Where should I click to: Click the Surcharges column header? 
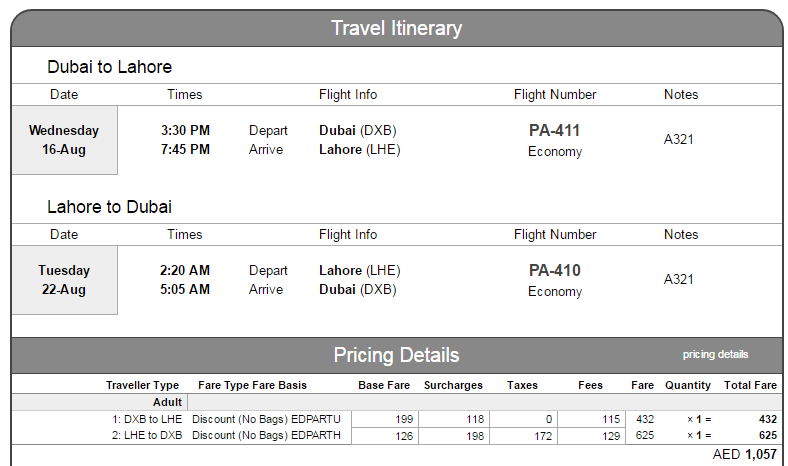(x=453, y=385)
